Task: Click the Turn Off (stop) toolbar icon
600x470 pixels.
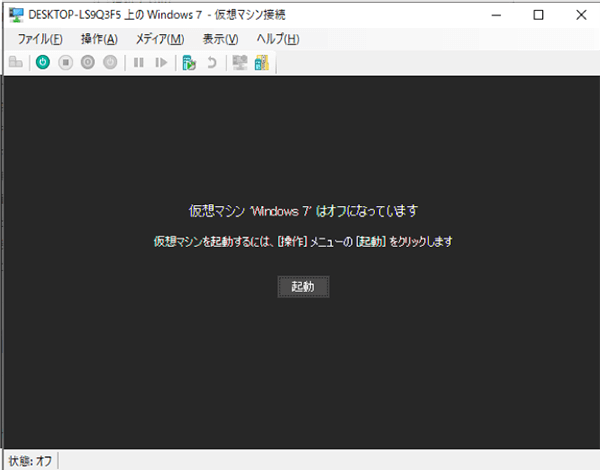Action: [x=65, y=62]
